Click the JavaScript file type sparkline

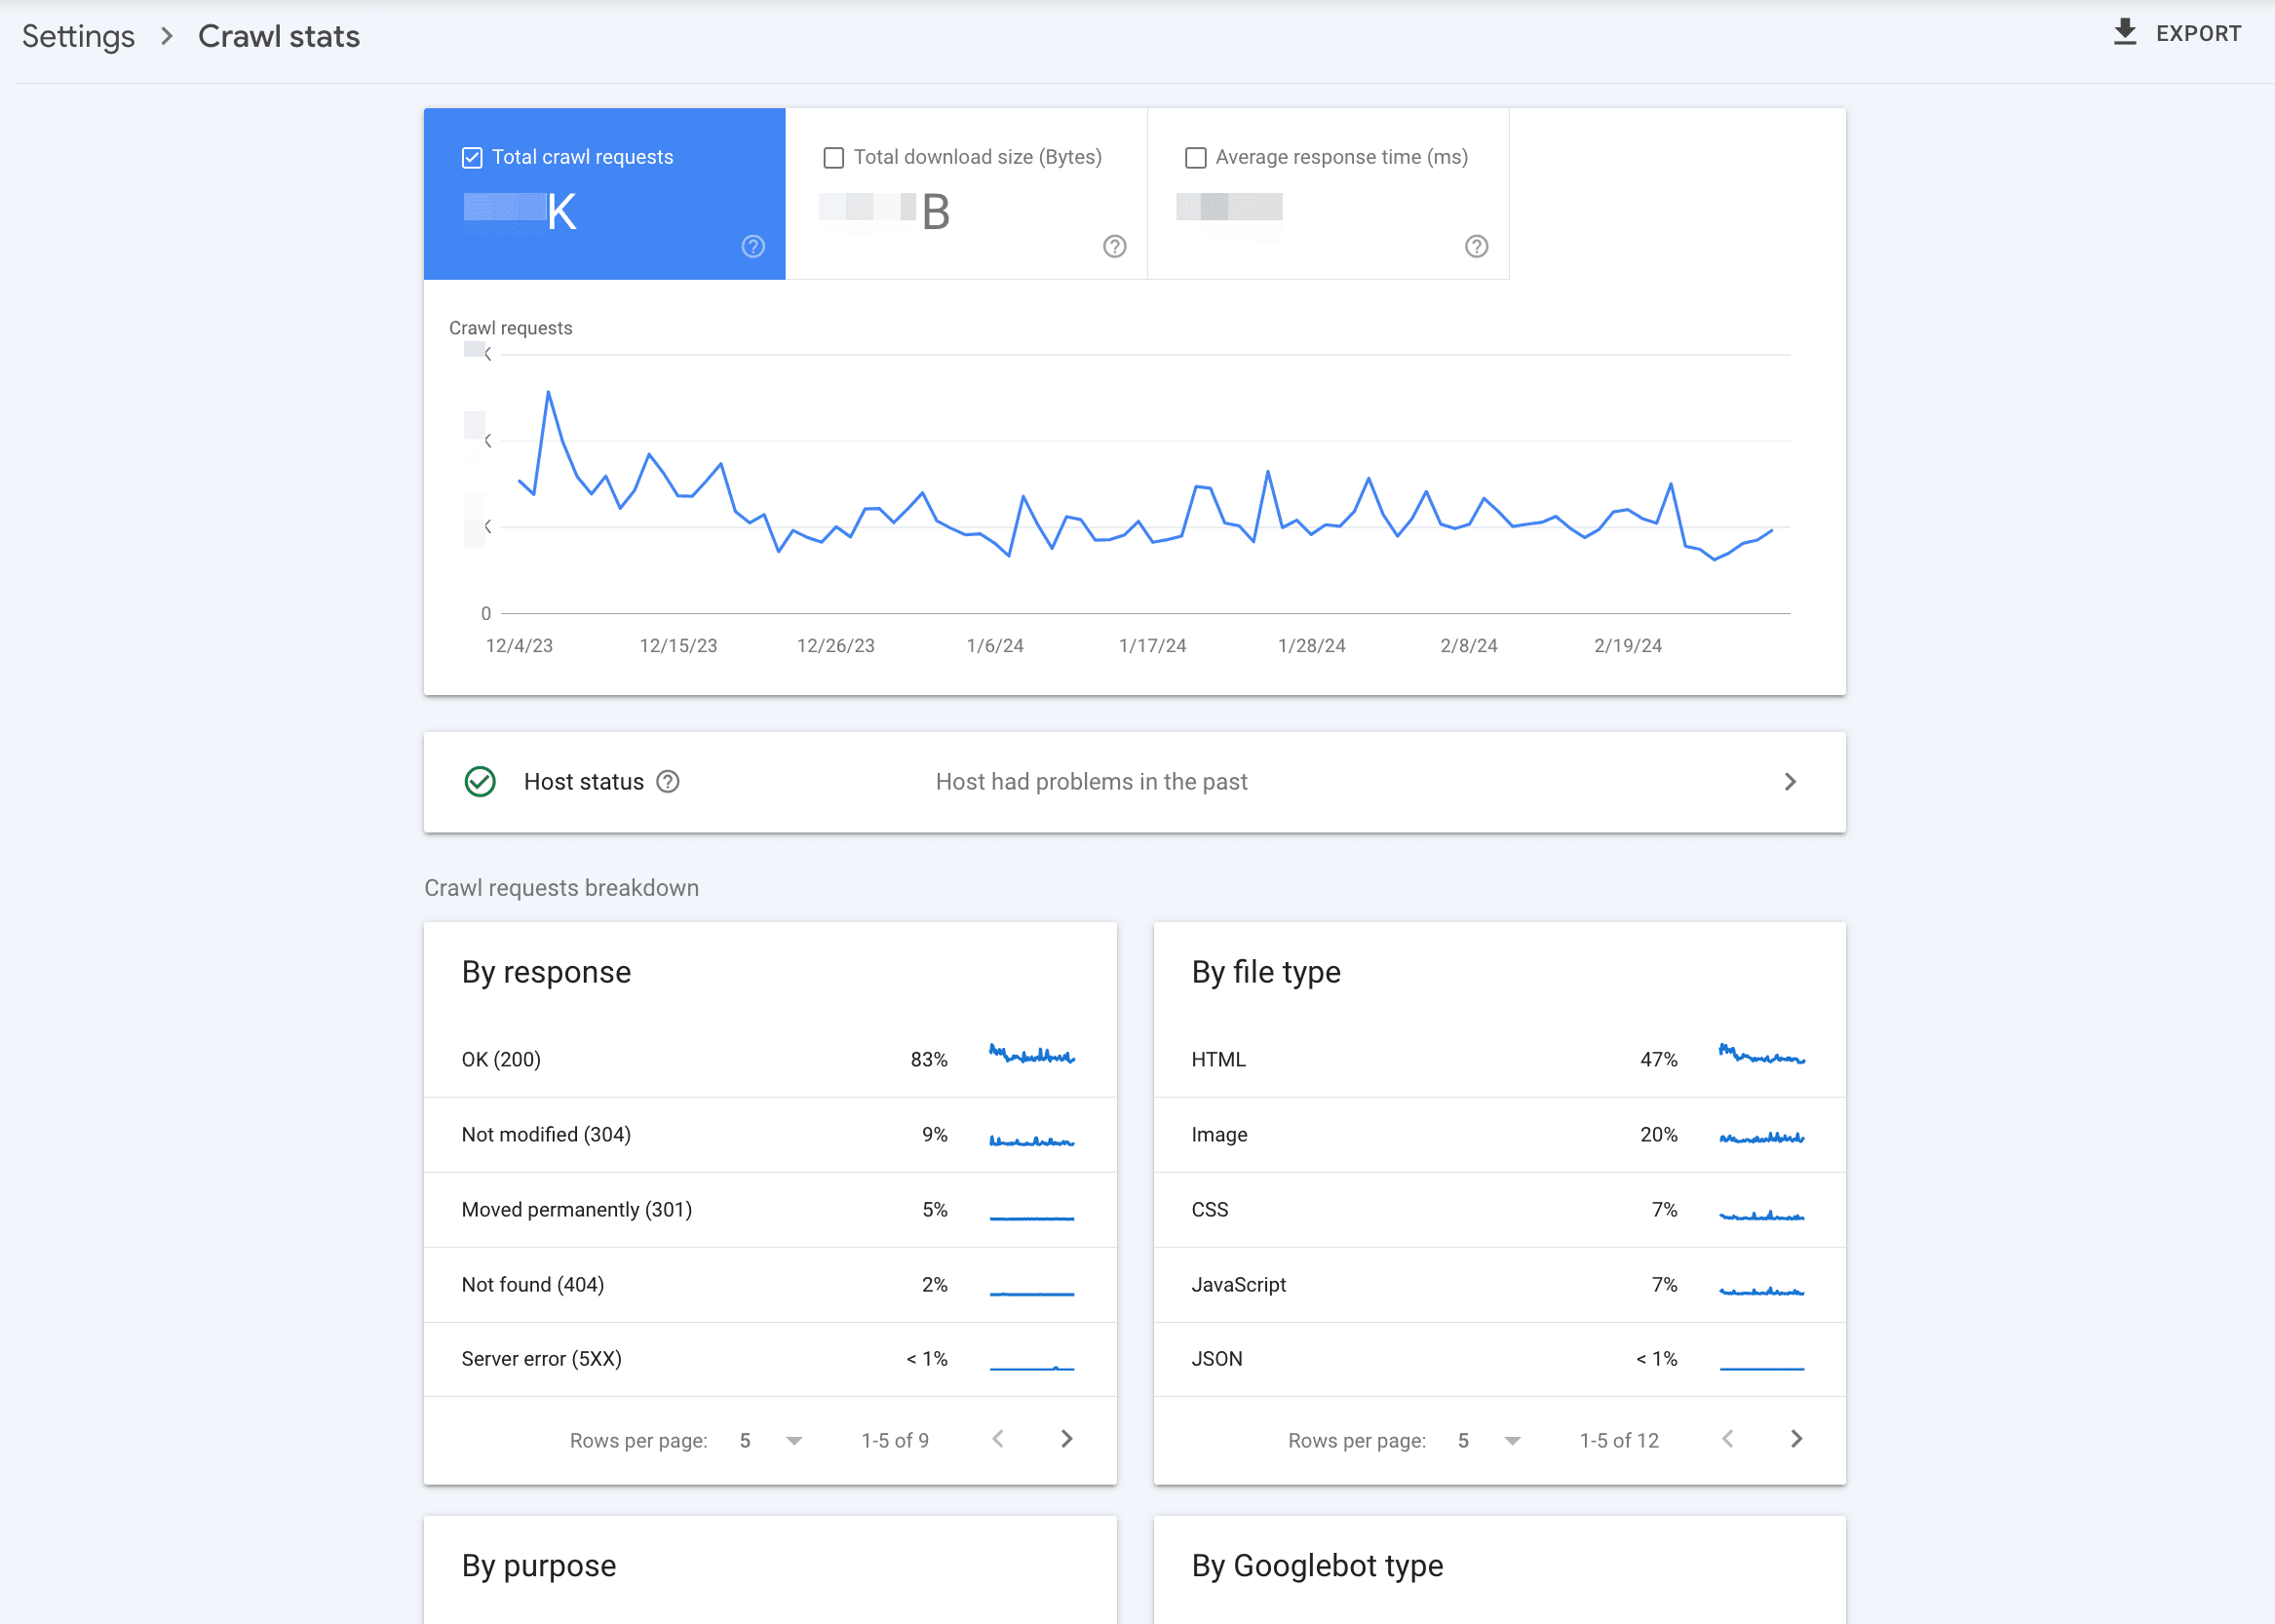(x=1762, y=1292)
